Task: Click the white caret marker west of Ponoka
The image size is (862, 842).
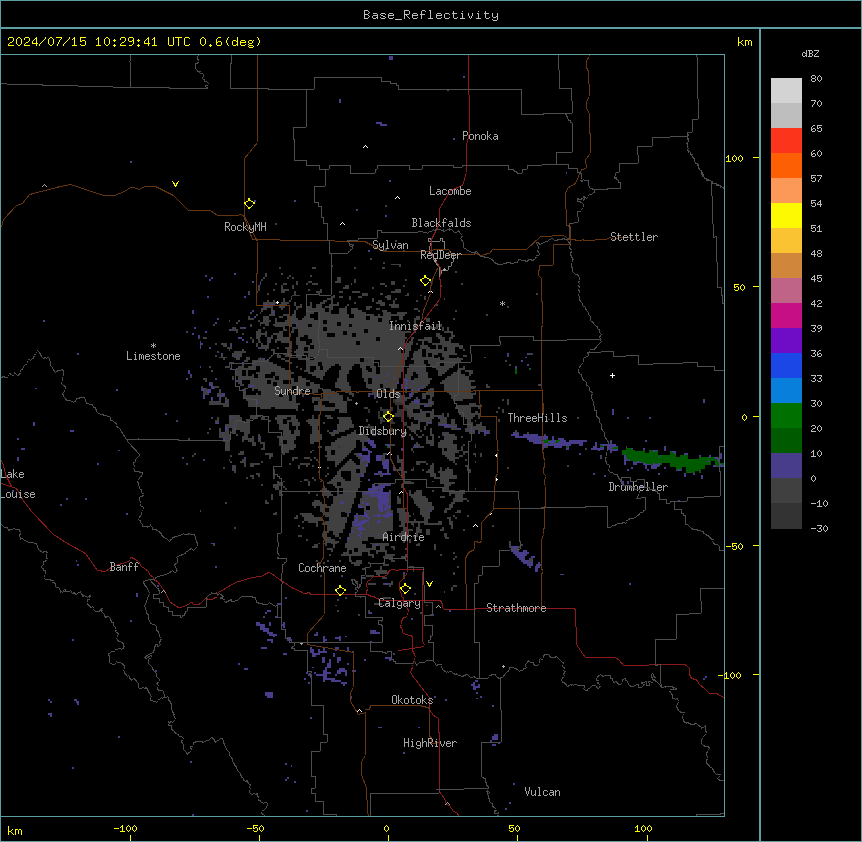Action: click(366, 147)
